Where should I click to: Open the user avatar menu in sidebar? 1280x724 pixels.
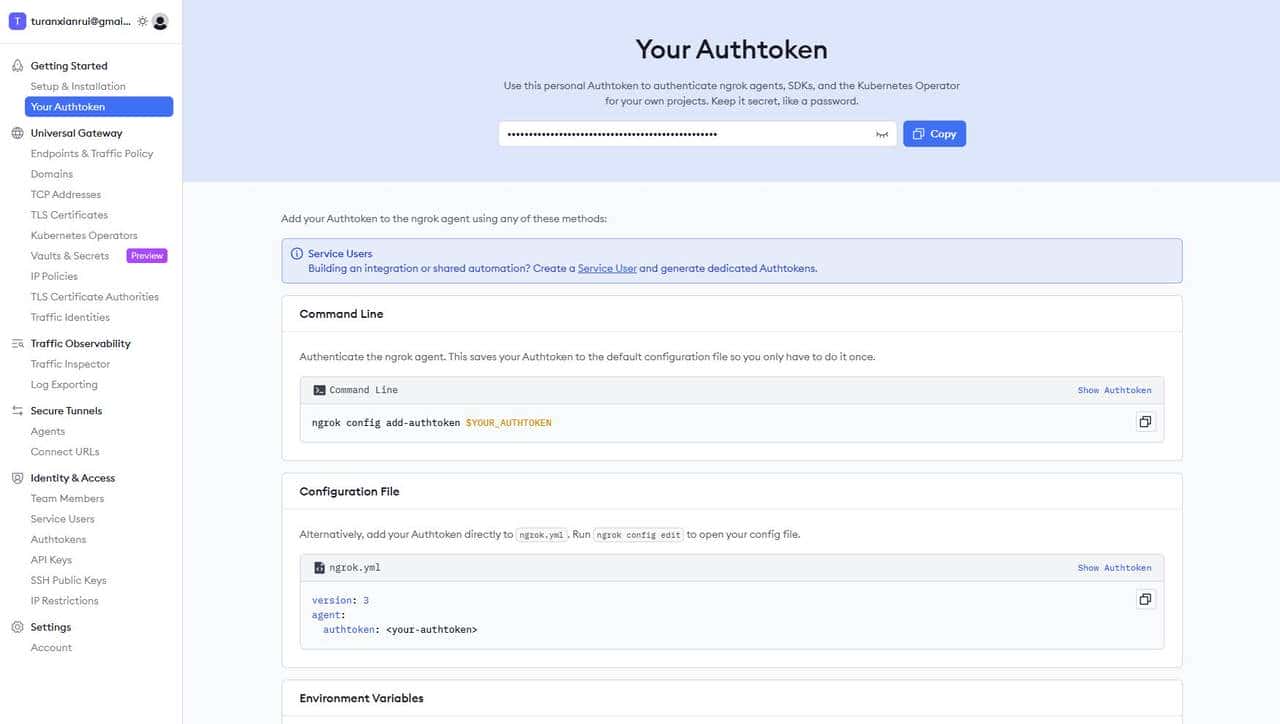(161, 21)
